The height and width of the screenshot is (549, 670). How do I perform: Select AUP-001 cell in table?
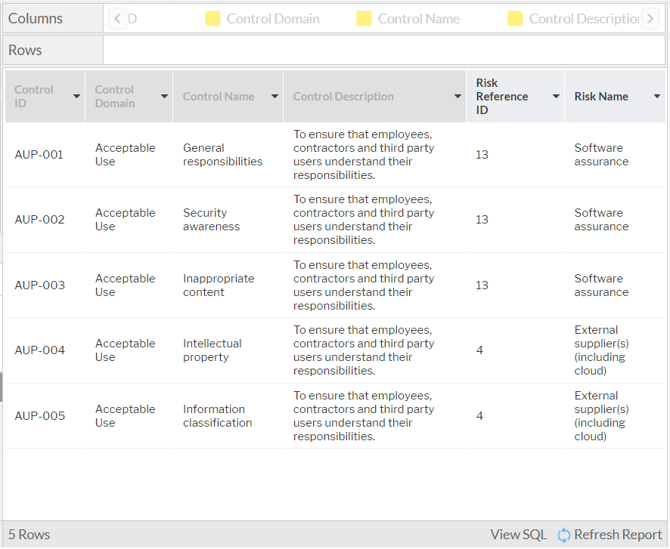(39, 155)
